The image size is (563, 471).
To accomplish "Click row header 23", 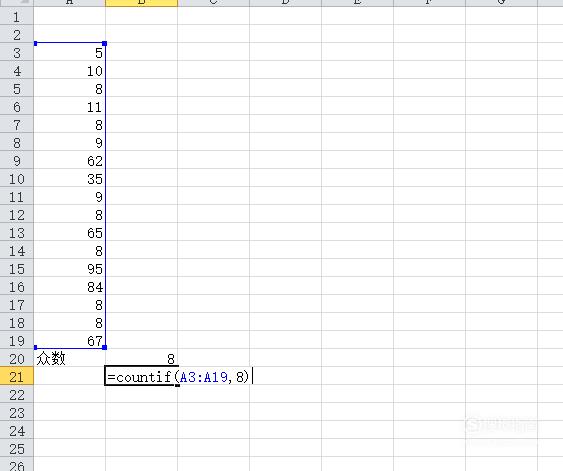I will tap(17, 412).
